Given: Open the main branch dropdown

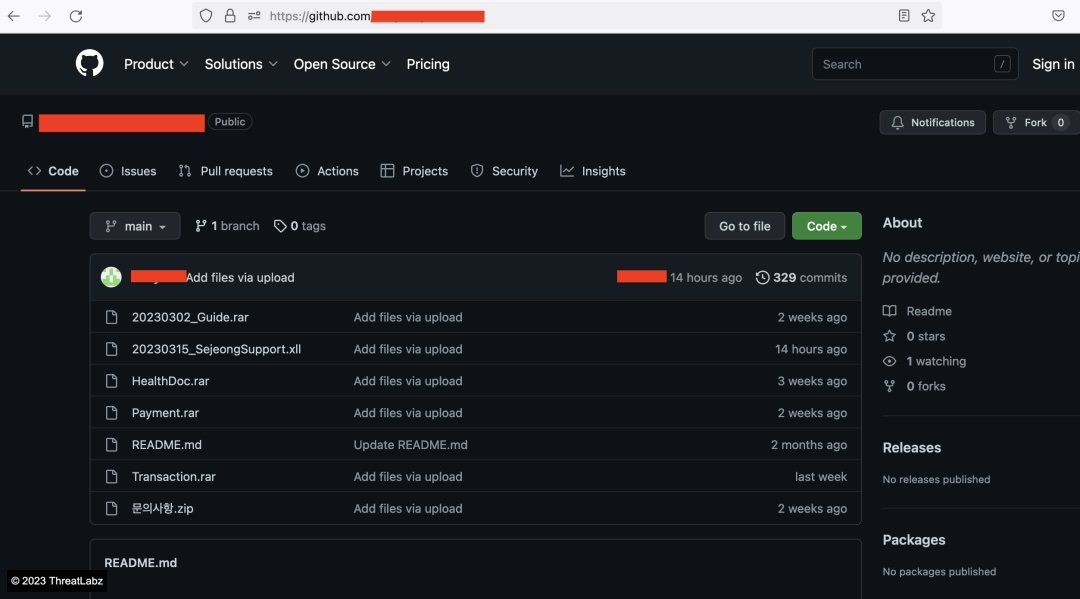Looking at the screenshot, I should (134, 225).
